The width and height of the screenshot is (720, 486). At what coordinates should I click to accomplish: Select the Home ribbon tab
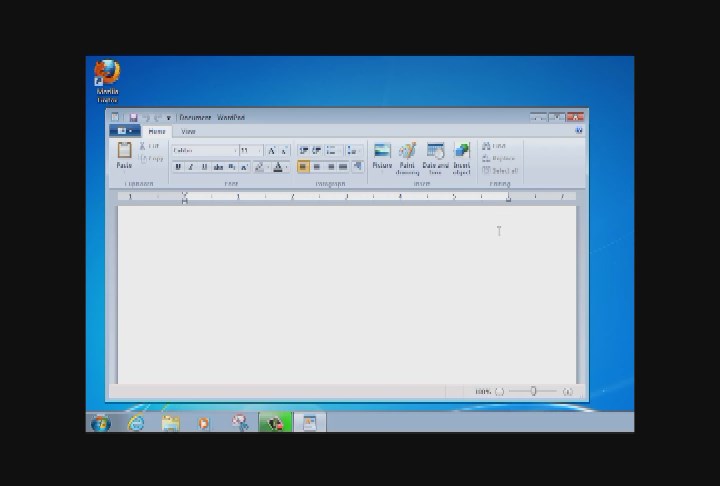(x=157, y=131)
